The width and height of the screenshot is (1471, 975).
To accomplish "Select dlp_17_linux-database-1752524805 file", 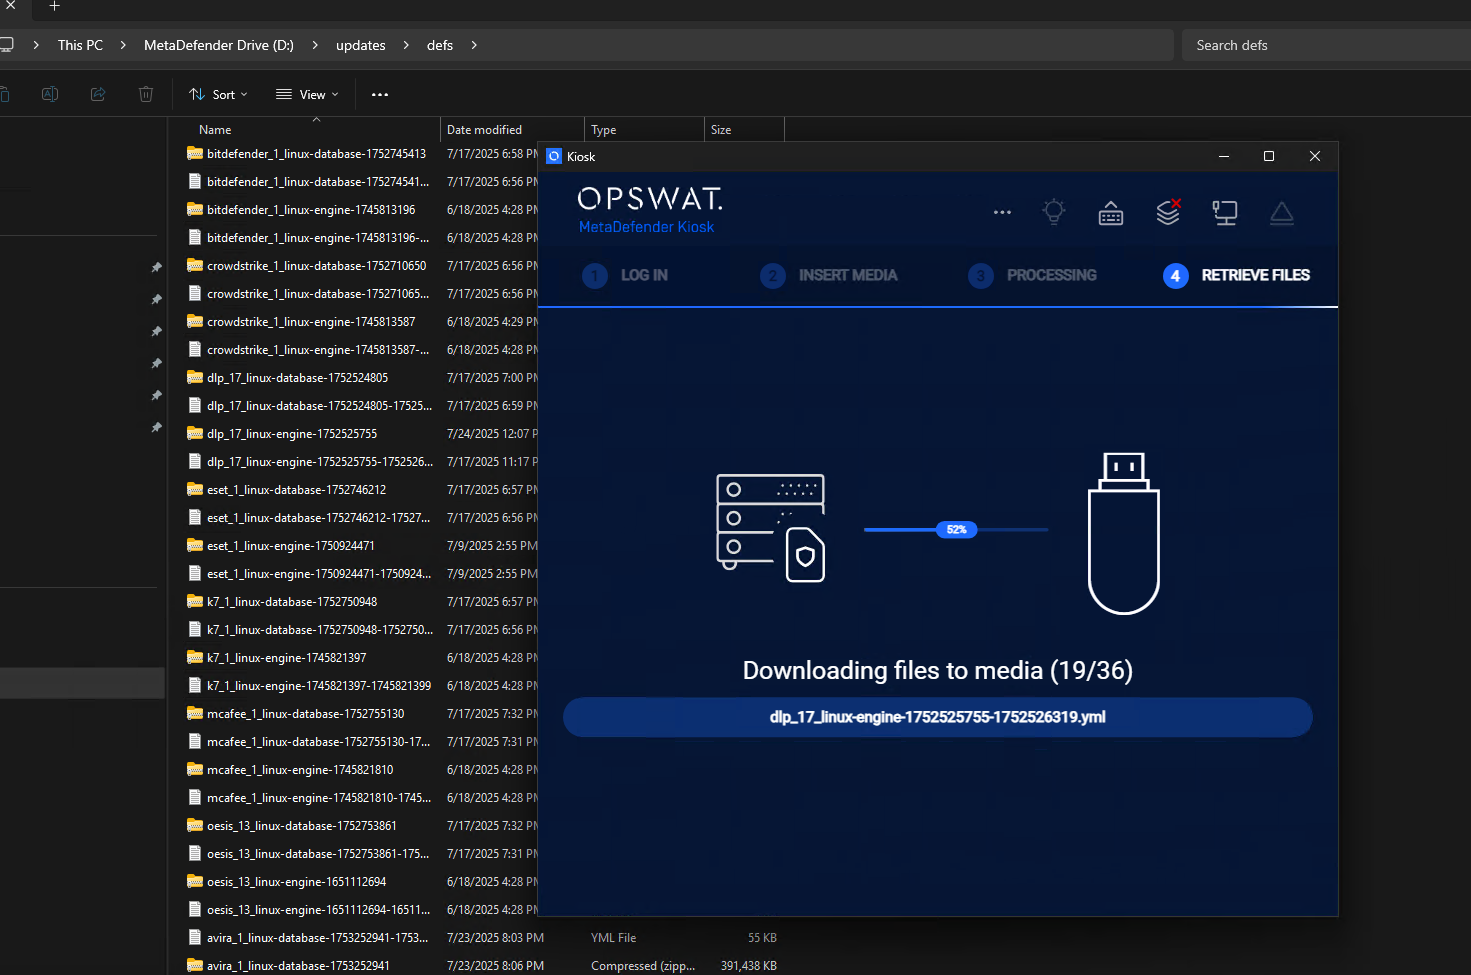I will [297, 378].
